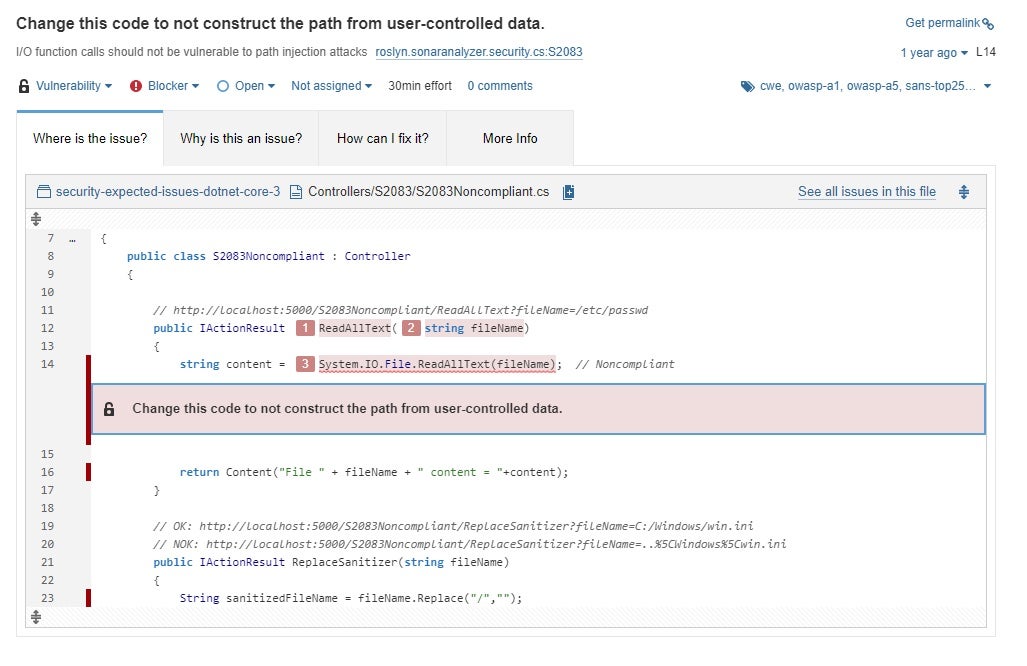The height and width of the screenshot is (666, 1027).
Task: Select location marker 1 on ReadAllText
Action: pyautogui.click(x=305, y=327)
